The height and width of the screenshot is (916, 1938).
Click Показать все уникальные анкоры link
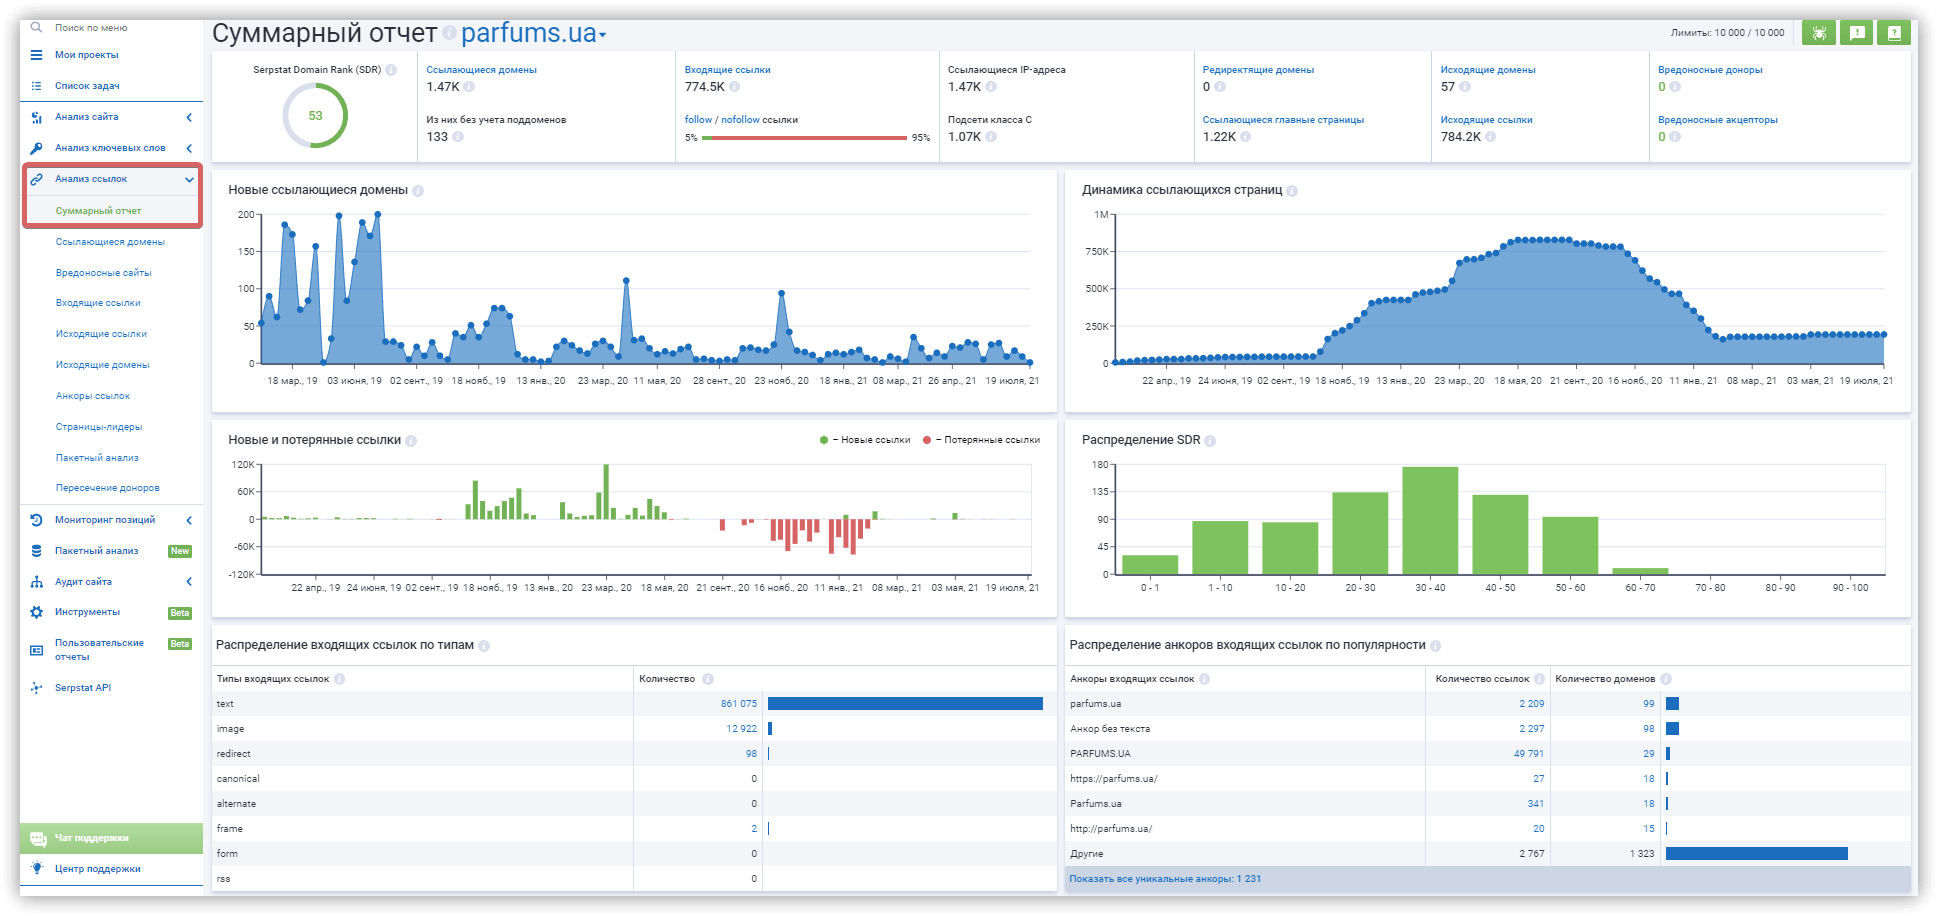[x=1165, y=879]
